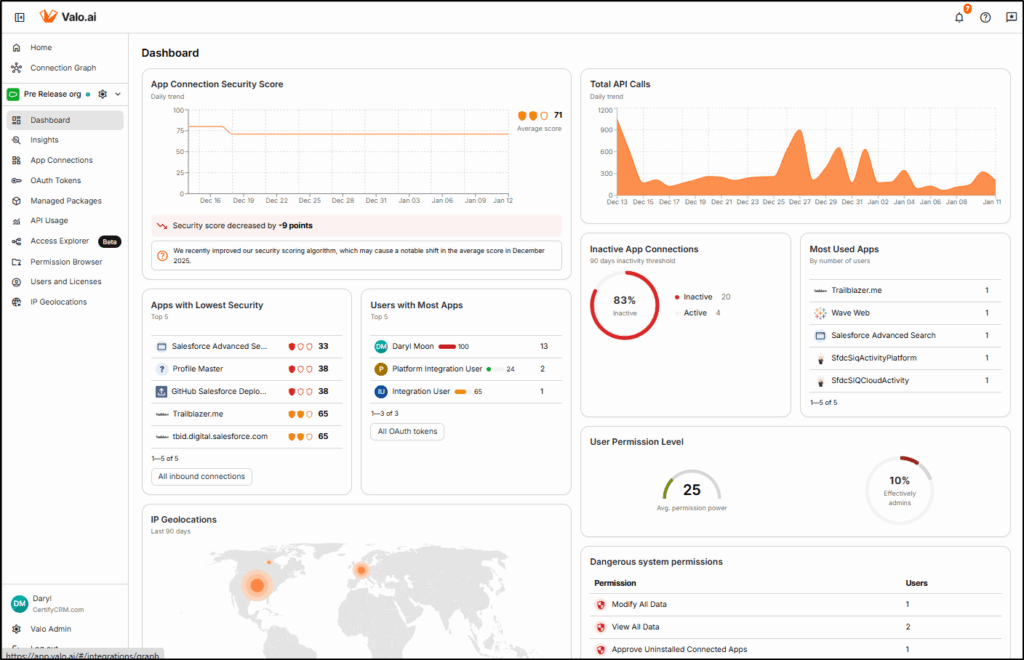Screen dimensions: 1024x660
Task: Collapse the sidebar with the panel icon
Action: pos(19,17)
